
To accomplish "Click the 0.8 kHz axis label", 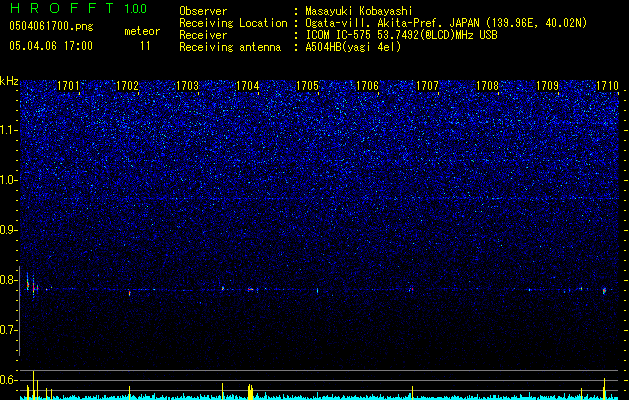I will (x=9, y=280).
